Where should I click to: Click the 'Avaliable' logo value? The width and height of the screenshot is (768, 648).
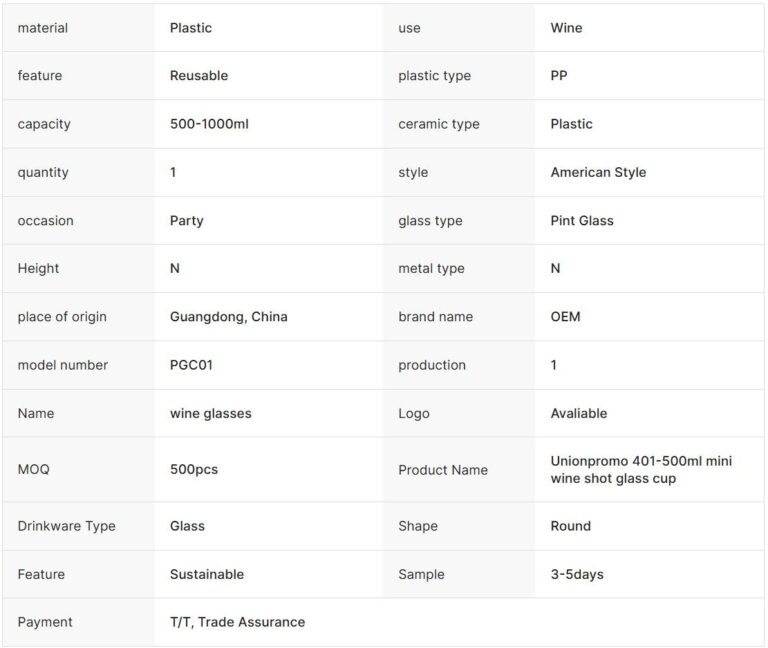point(579,413)
